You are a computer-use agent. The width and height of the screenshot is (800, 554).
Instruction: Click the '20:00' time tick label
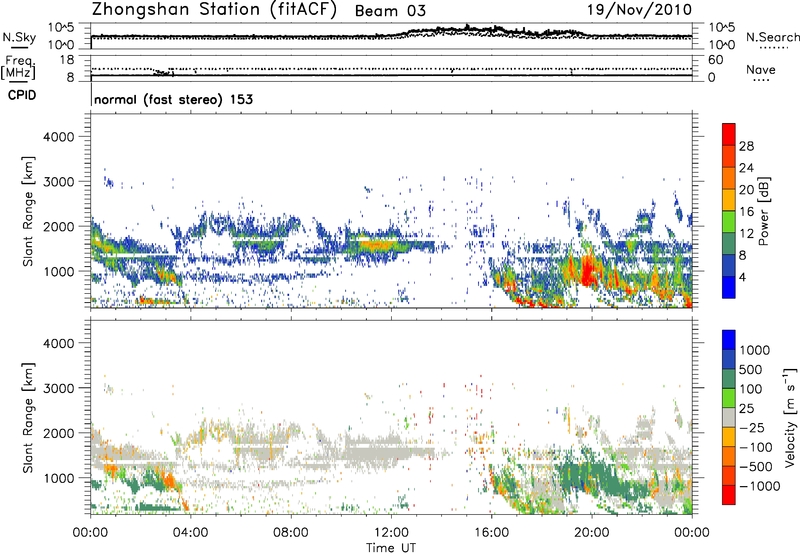[x=592, y=533]
